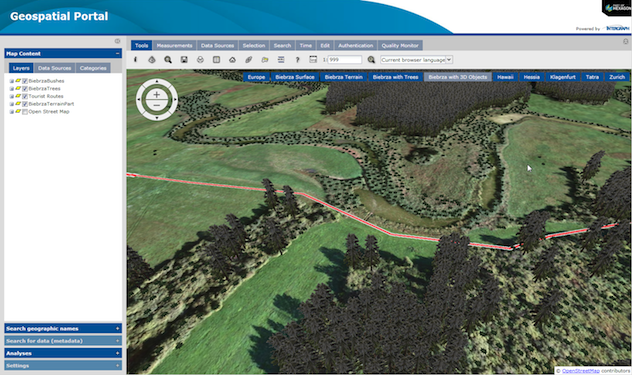Screen dimensions: 632x375
Task: Click the info tool icon in toolbar
Action: [x=135, y=60]
